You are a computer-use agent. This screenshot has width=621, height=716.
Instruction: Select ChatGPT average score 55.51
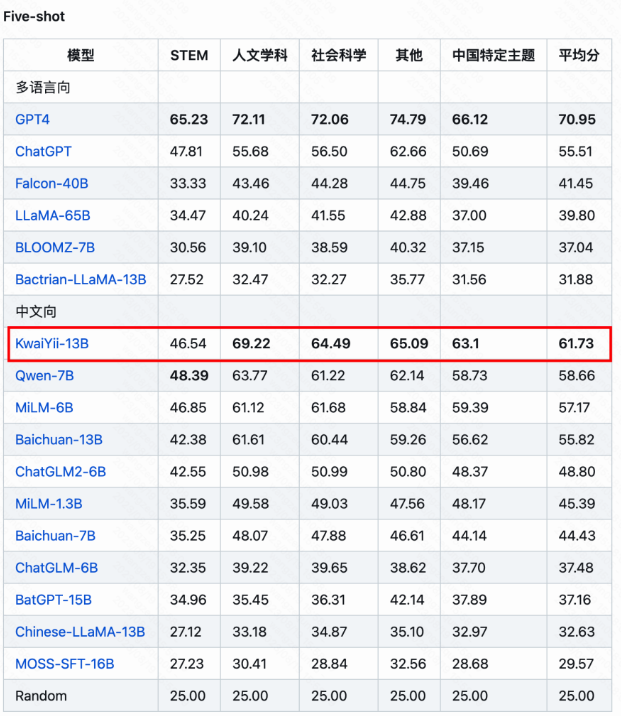pos(575,152)
